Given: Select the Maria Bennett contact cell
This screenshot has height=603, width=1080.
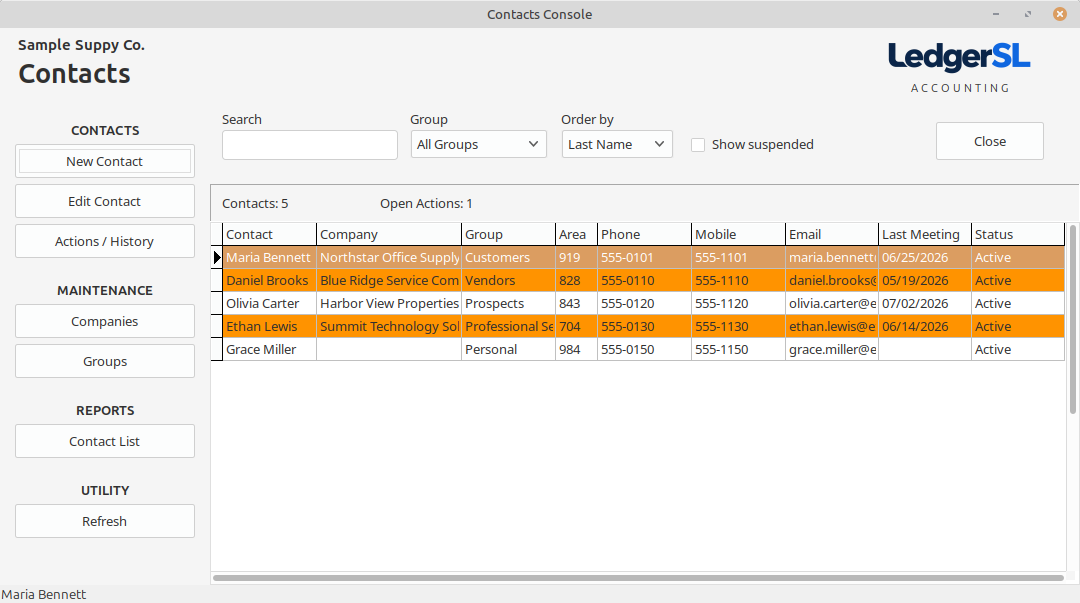Looking at the screenshot, I should pos(269,257).
